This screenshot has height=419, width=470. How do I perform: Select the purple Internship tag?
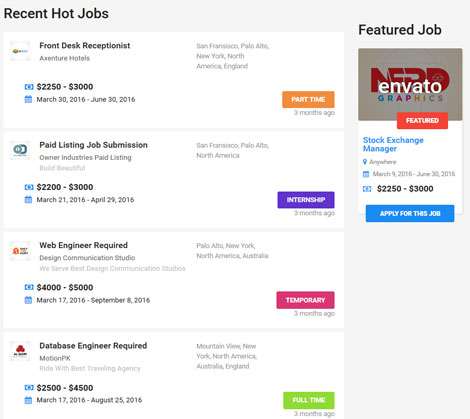click(x=306, y=200)
